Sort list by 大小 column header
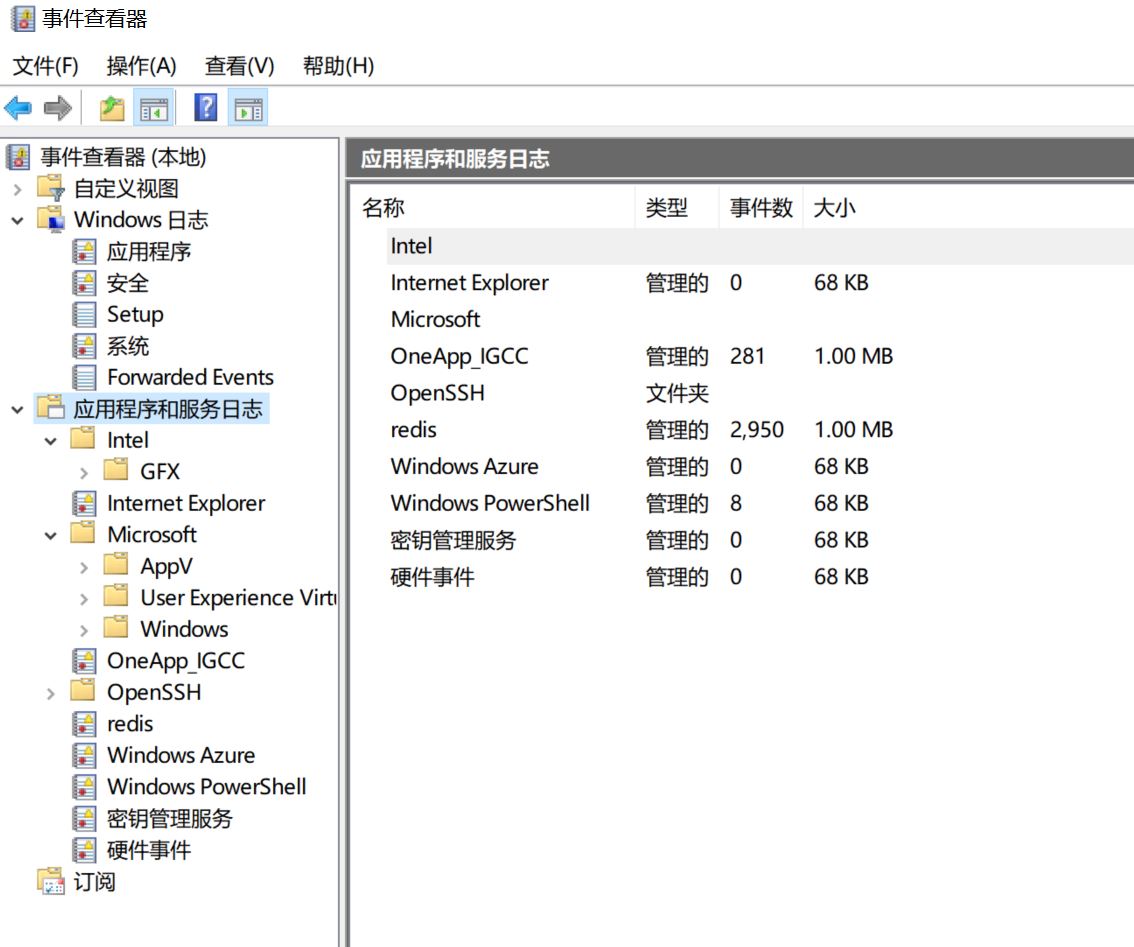The height and width of the screenshot is (947, 1134). click(x=835, y=208)
